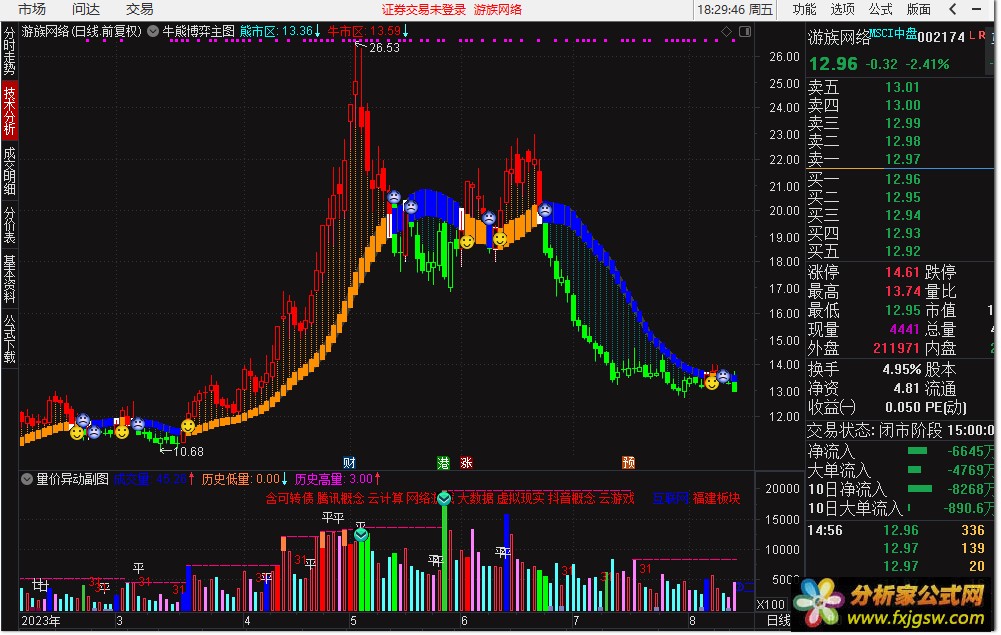
Task: Click the diamond icon above chart
Action: click(726, 31)
